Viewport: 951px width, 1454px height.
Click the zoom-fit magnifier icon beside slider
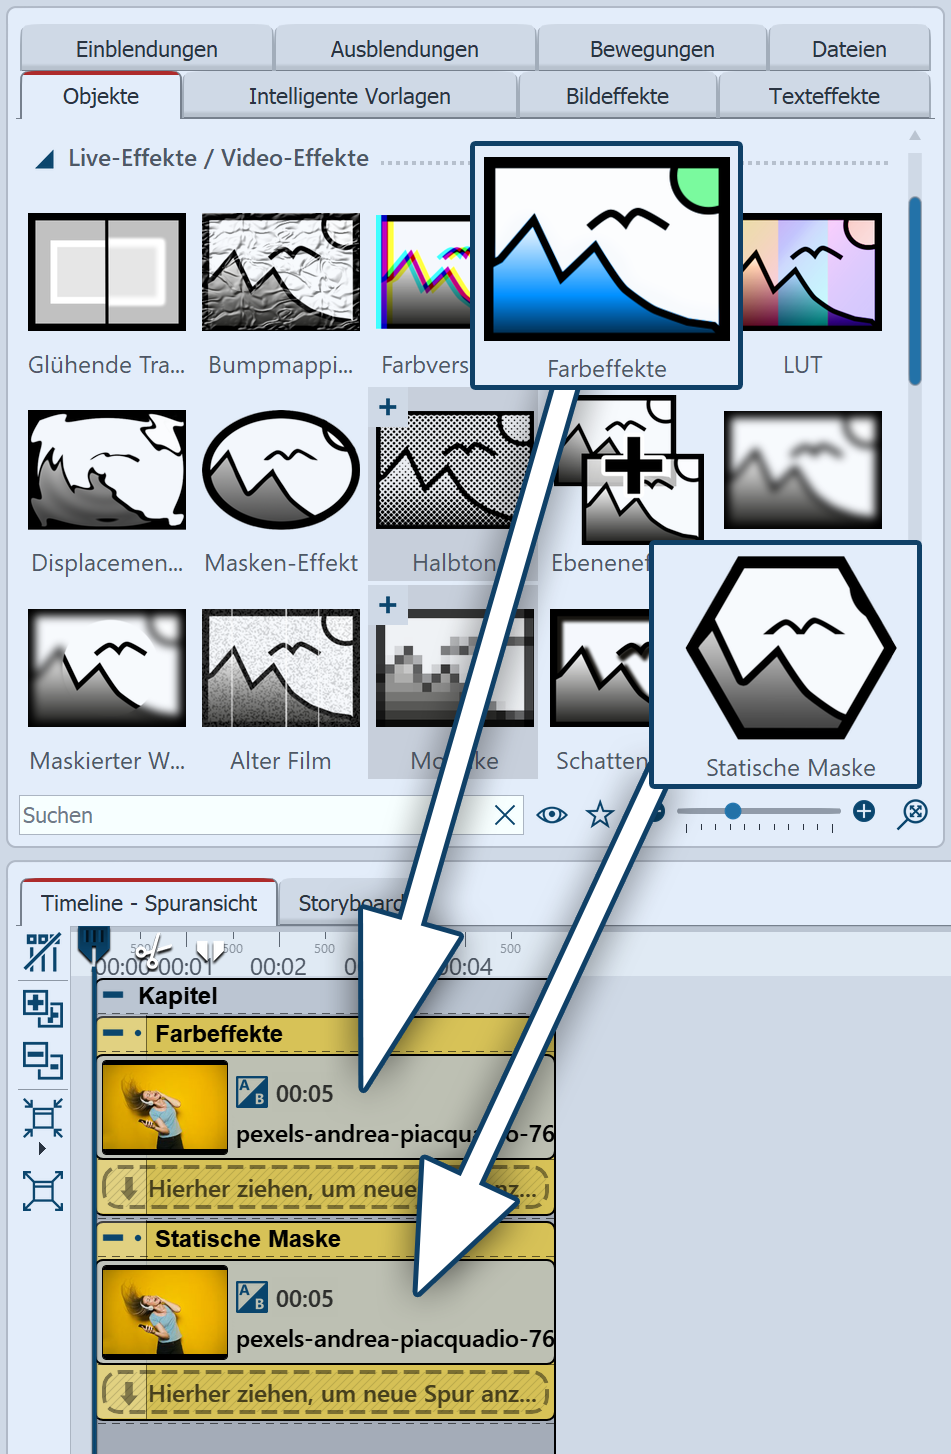[x=912, y=813]
